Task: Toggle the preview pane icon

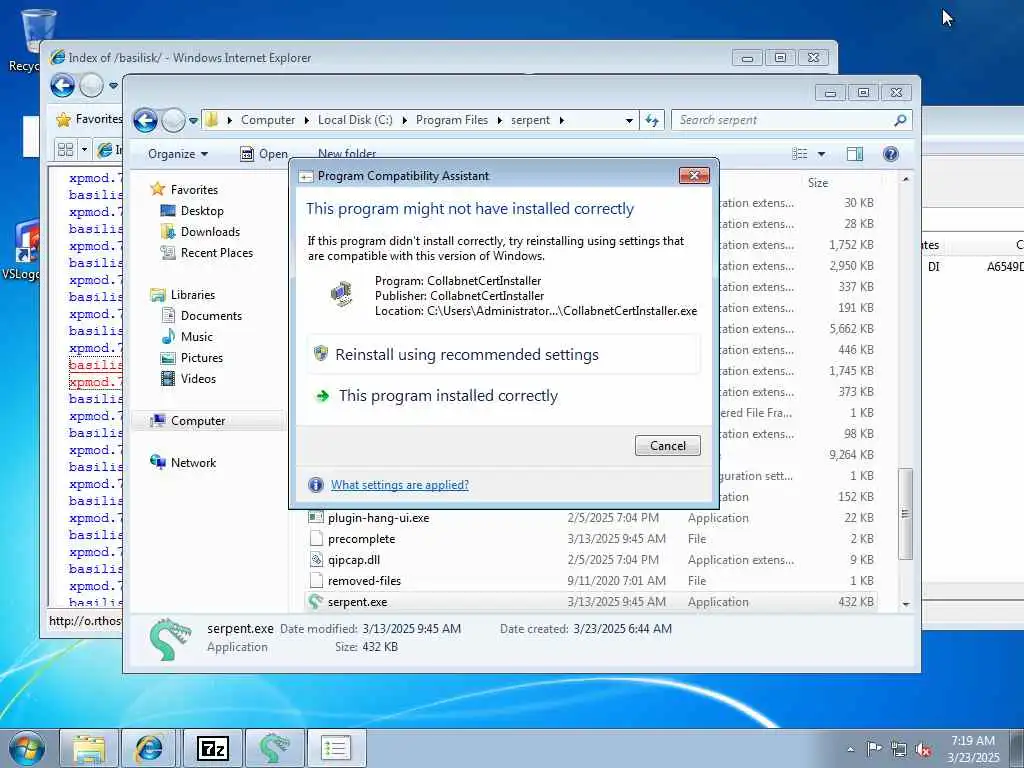Action: tap(855, 154)
